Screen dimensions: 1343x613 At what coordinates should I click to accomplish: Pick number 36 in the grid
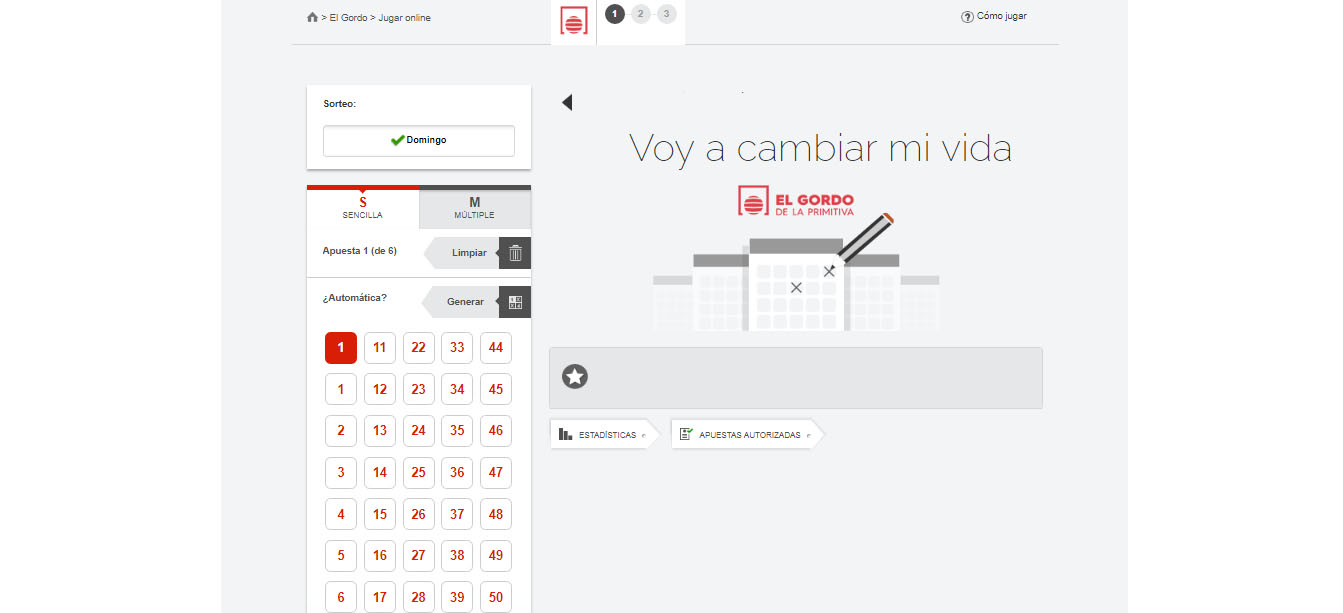(x=457, y=472)
